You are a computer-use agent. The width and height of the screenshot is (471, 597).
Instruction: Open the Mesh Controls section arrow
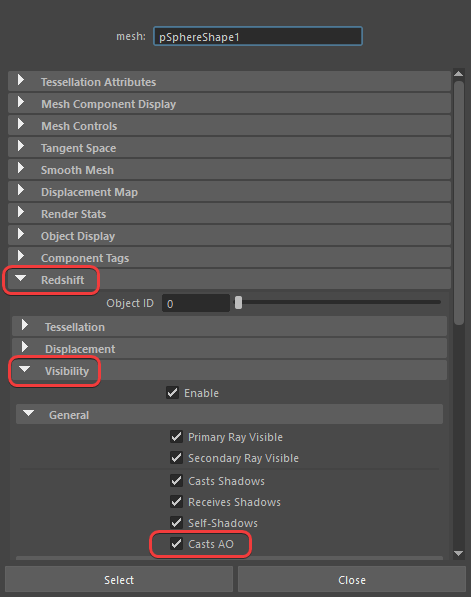pyautogui.click(x=21, y=125)
